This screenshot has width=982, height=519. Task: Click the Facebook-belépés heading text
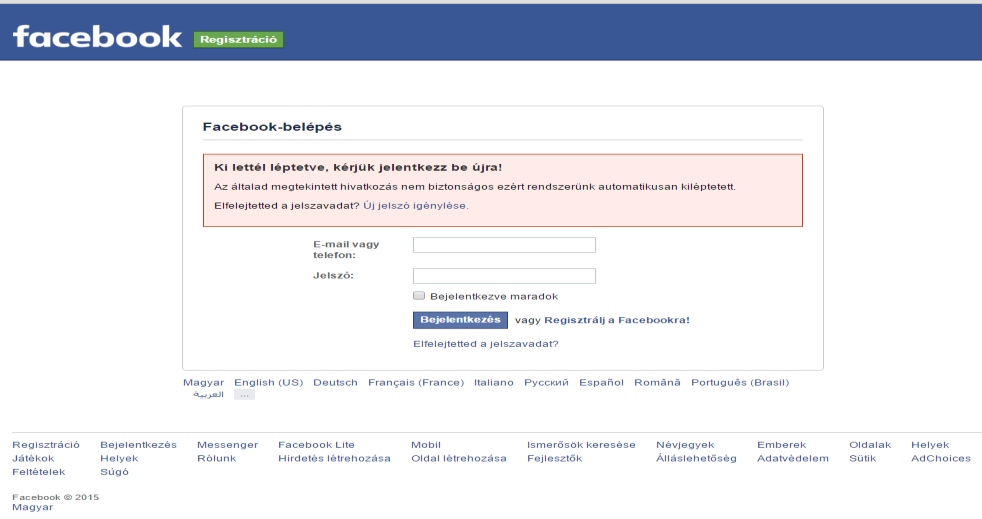click(272, 127)
